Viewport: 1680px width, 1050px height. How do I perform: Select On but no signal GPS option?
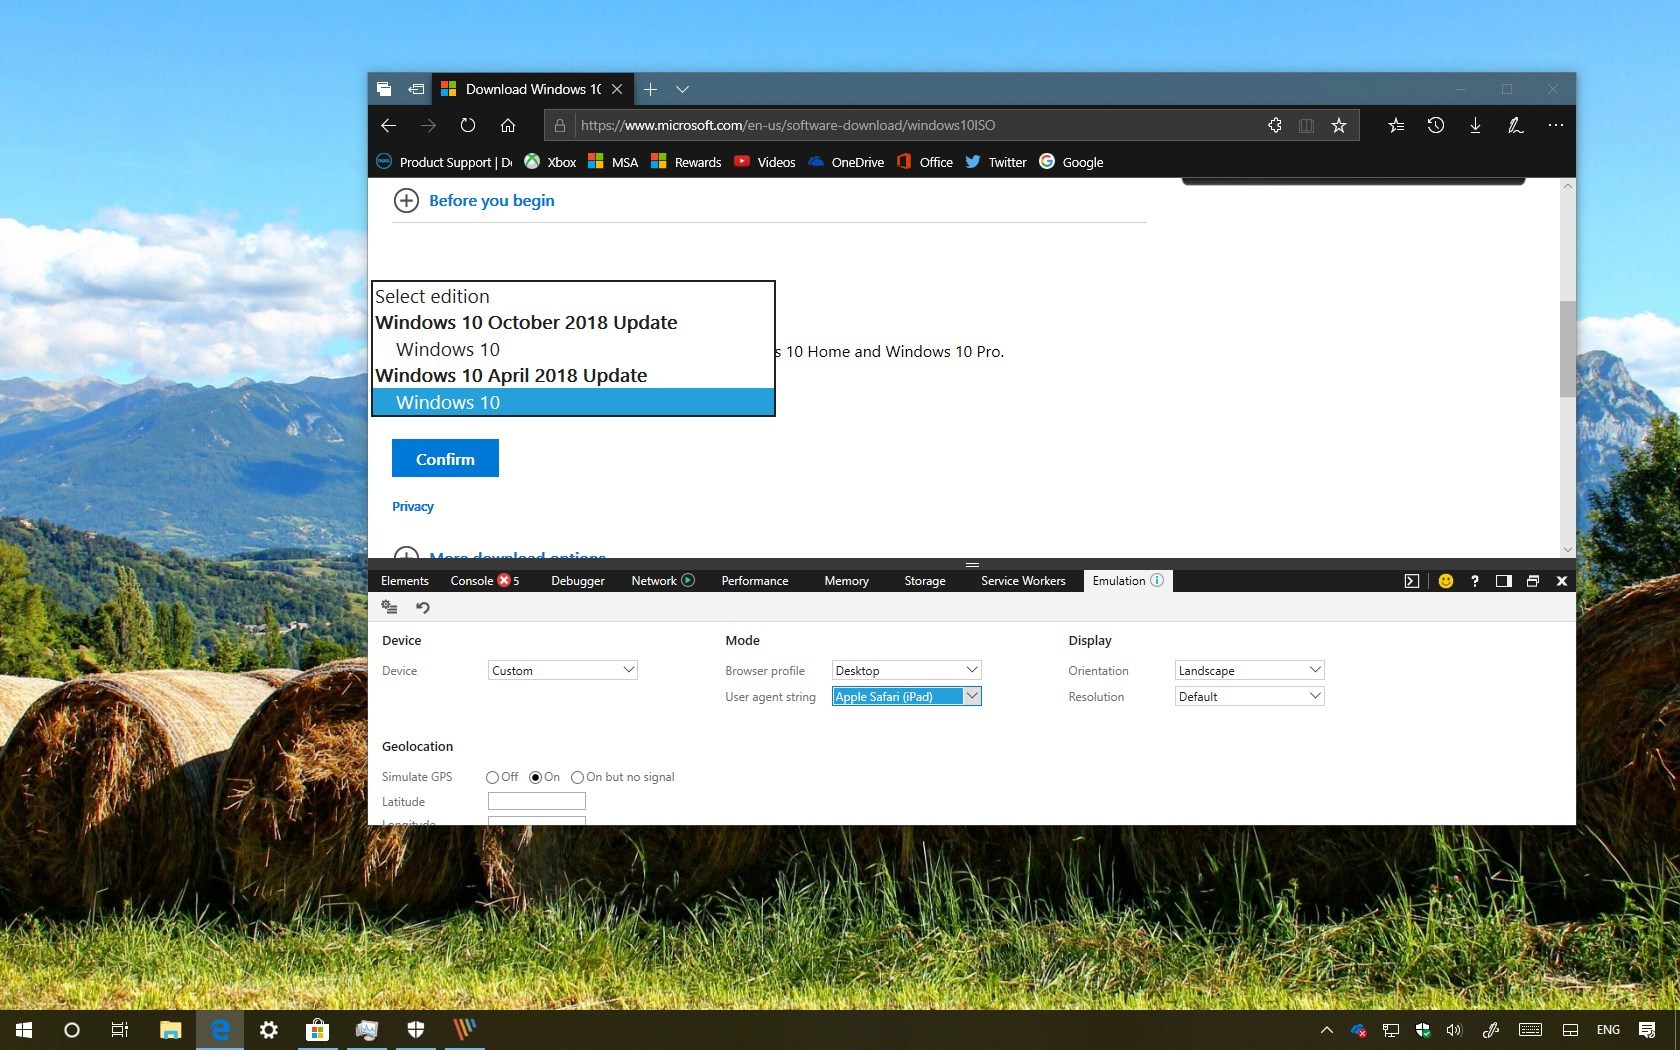[577, 777]
